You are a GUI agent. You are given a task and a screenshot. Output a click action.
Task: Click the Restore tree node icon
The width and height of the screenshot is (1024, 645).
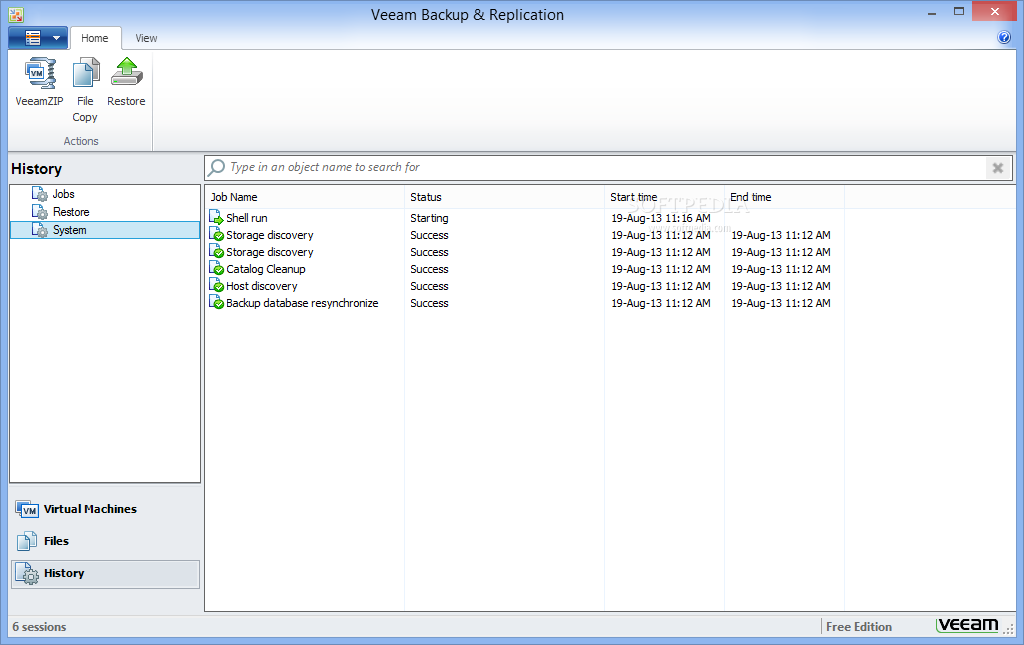coord(40,212)
